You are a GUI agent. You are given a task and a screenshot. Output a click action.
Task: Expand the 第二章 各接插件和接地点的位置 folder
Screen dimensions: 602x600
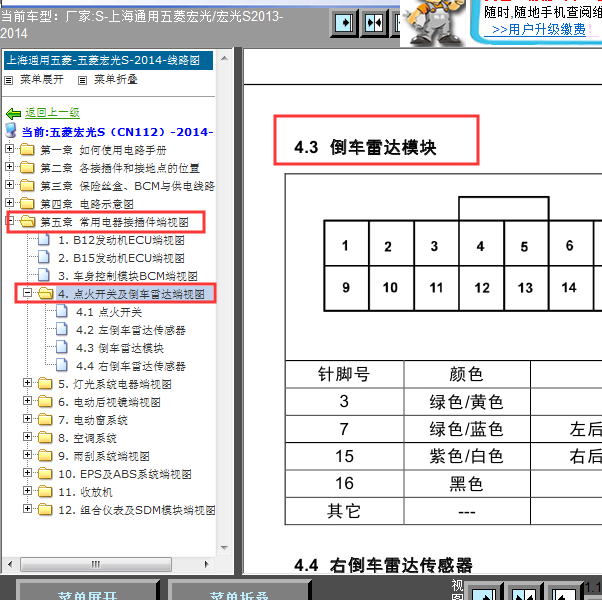point(10,167)
